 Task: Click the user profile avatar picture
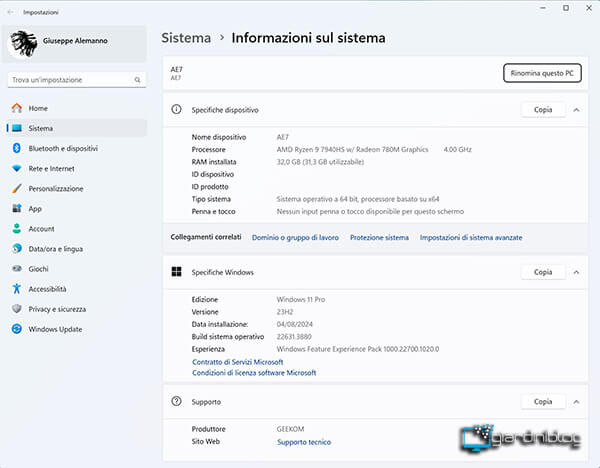pos(23,43)
